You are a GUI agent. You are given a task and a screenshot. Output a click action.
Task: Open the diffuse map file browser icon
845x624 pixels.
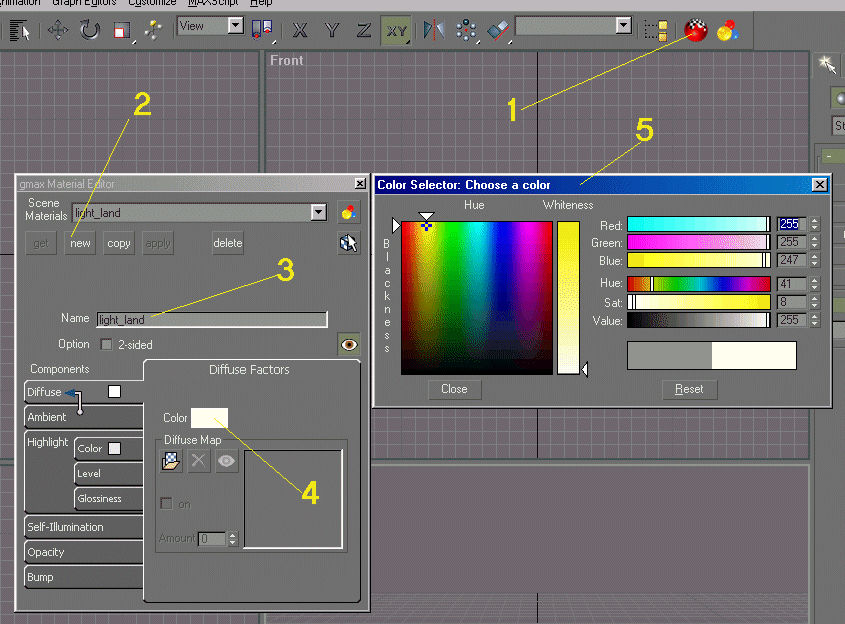pos(171,461)
